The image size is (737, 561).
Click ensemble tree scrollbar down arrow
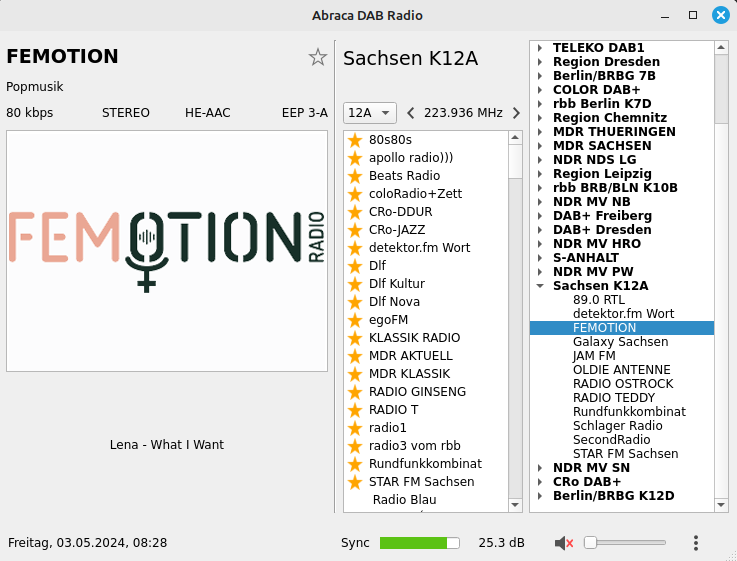click(x=721, y=505)
